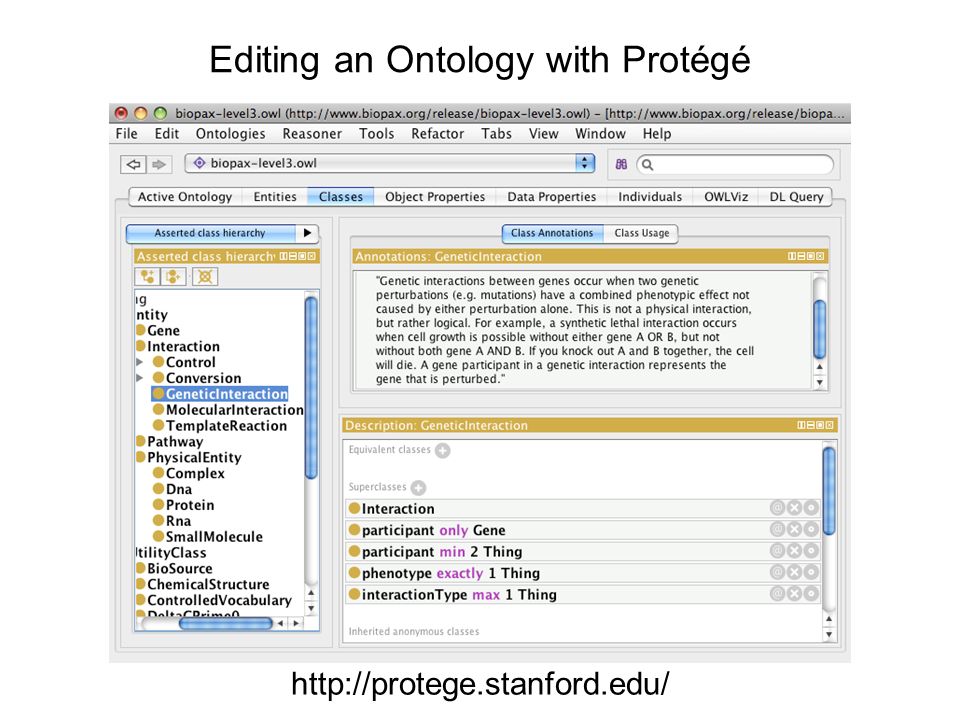960x720 pixels.
Task: Click the Add sibling class icon
Action: tap(173, 277)
